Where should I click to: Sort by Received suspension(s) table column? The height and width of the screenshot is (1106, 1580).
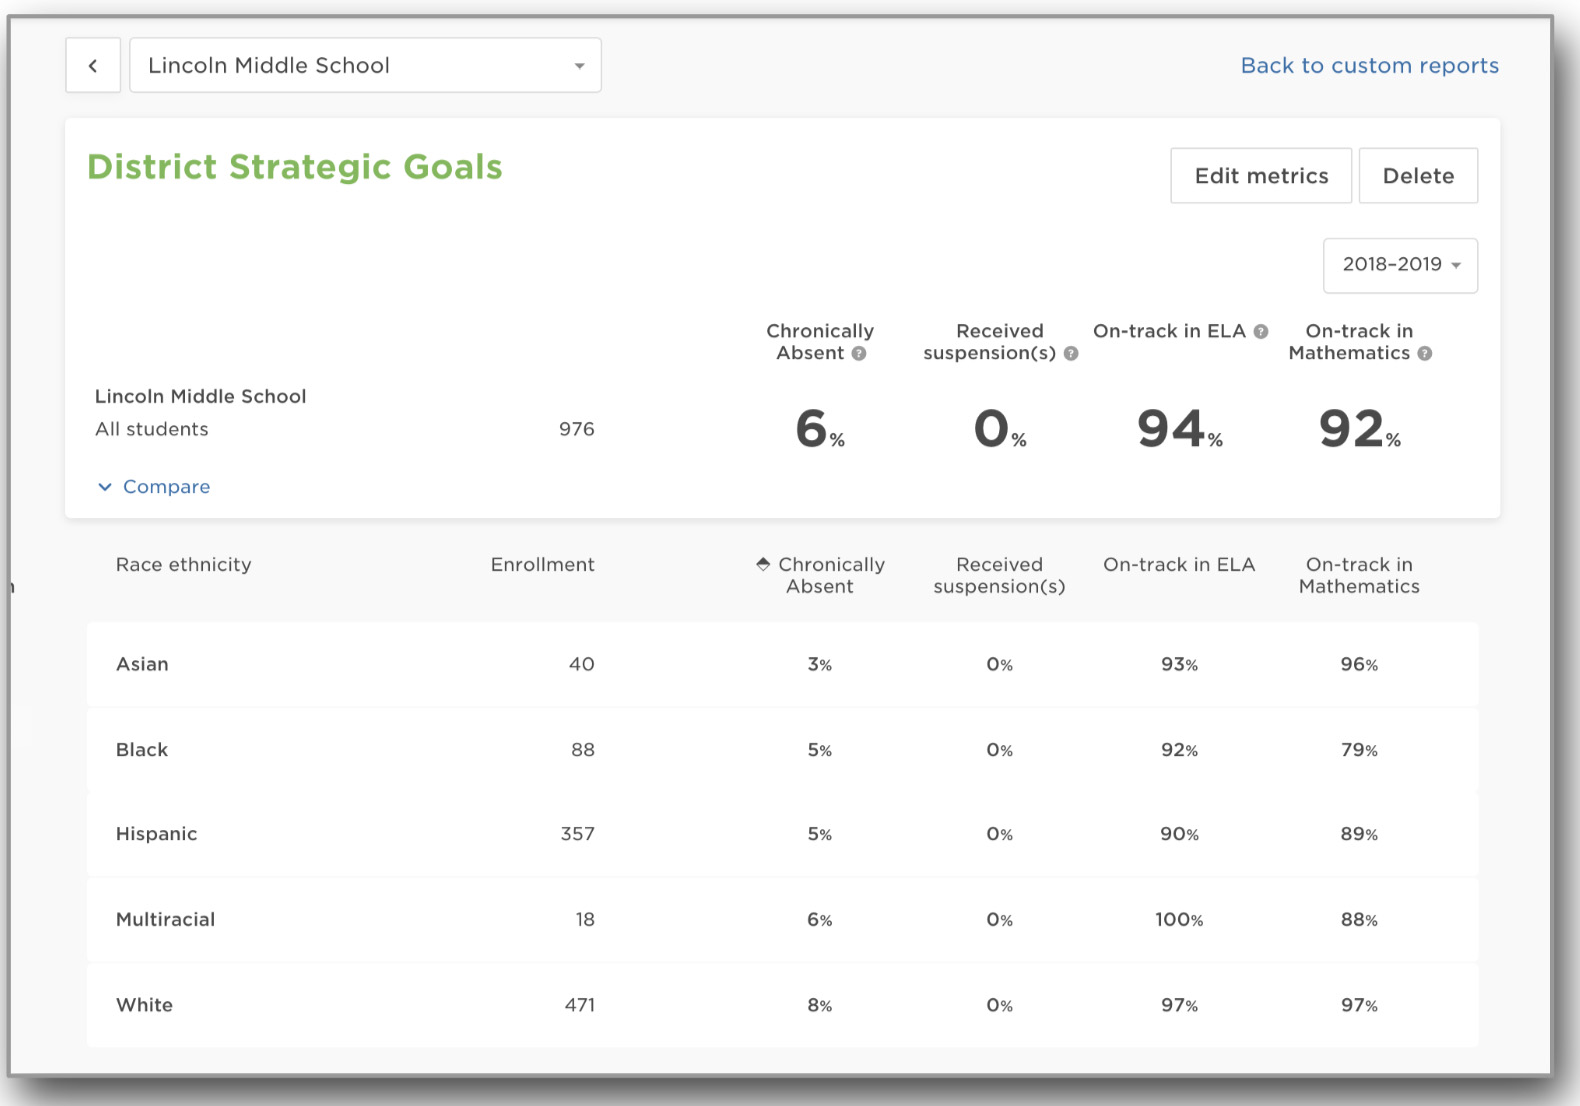999,576
